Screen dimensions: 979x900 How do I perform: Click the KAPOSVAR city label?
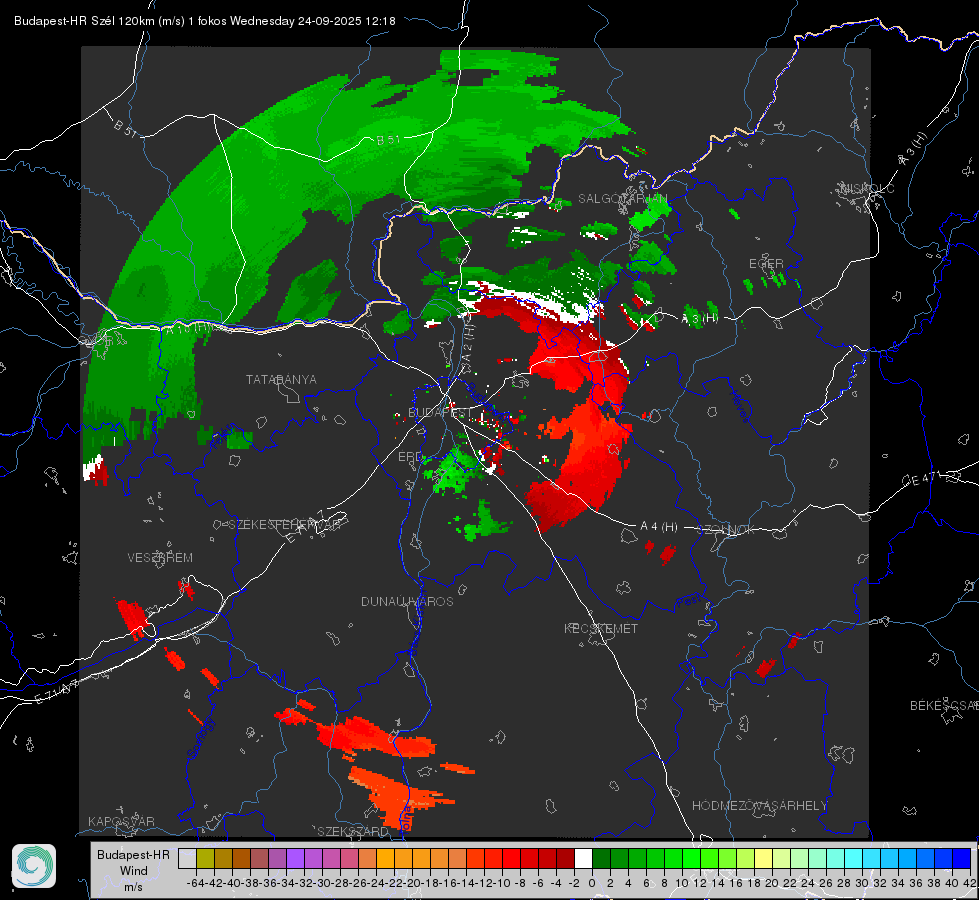[x=121, y=821]
